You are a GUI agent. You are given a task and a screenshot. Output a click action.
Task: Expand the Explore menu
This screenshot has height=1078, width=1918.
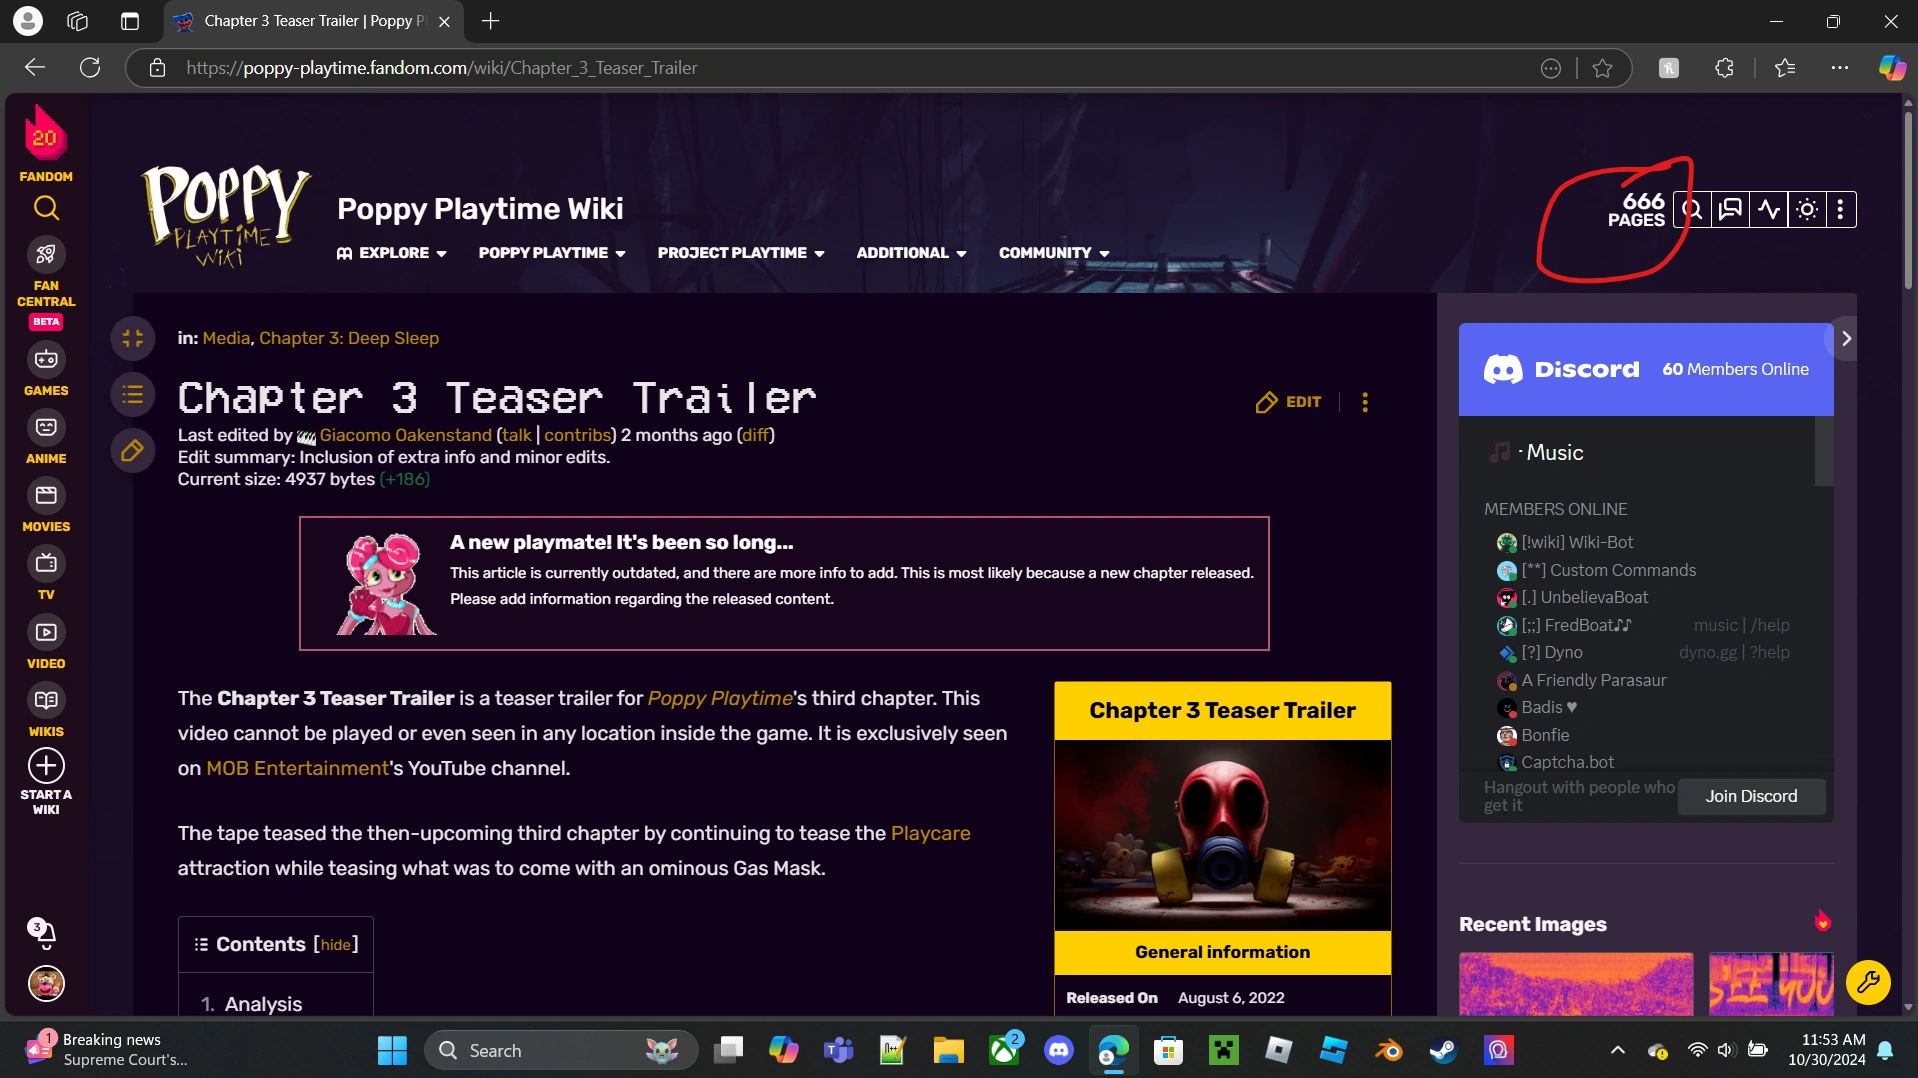coord(392,253)
